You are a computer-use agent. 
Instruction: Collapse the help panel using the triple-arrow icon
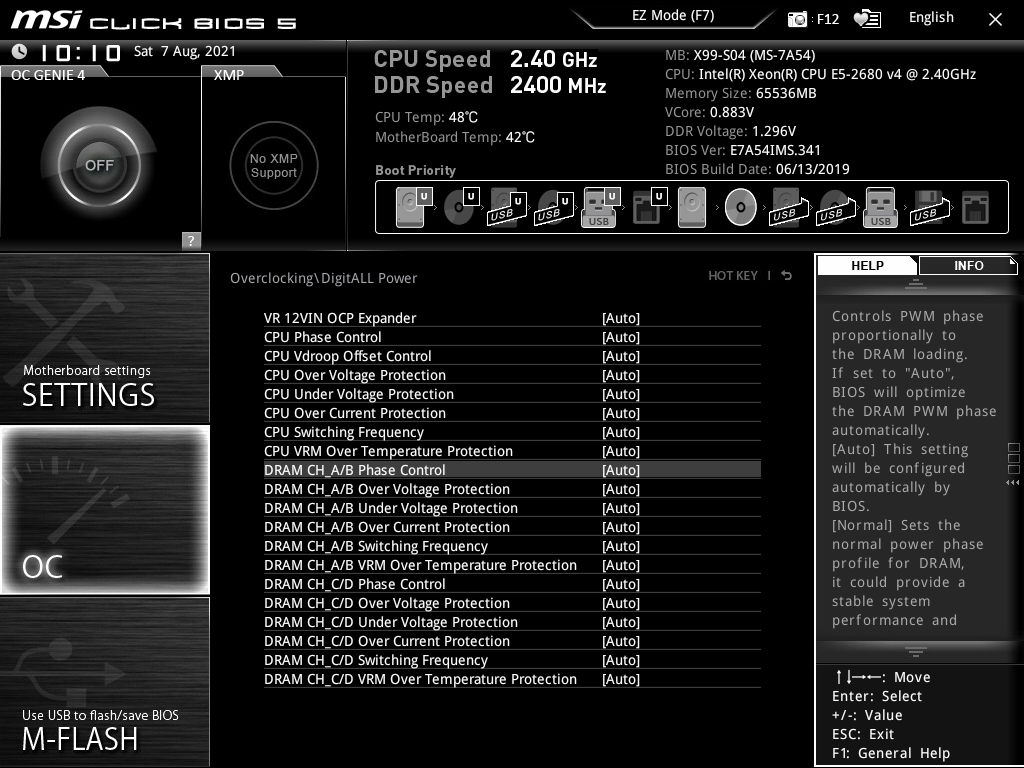click(x=1012, y=483)
